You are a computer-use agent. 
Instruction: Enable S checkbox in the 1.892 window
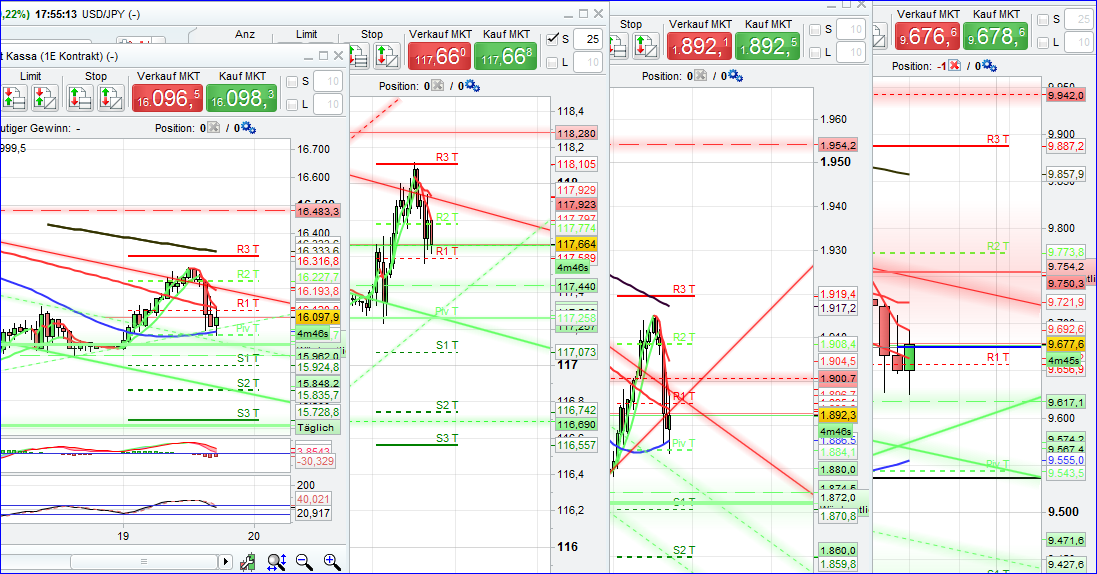point(815,29)
